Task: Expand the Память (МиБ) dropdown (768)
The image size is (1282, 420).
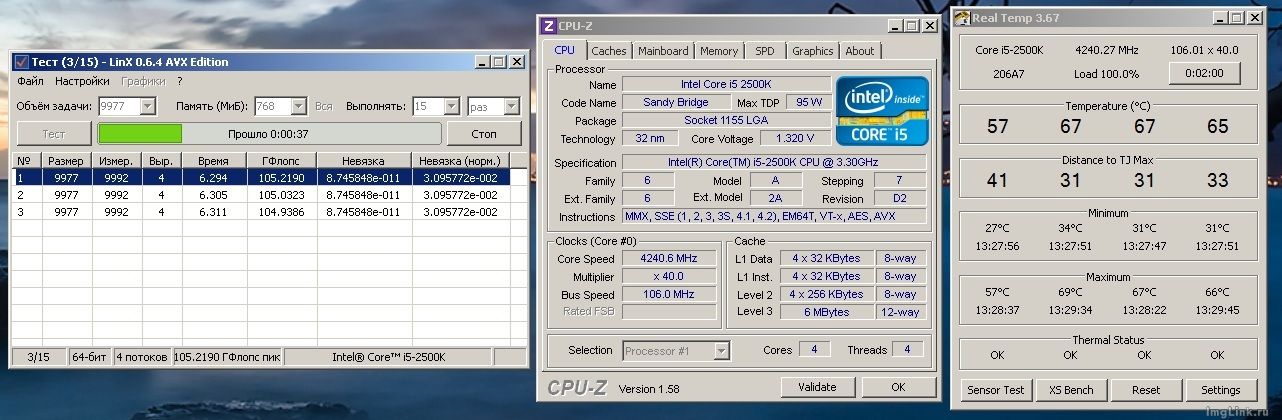Action: pos(299,106)
